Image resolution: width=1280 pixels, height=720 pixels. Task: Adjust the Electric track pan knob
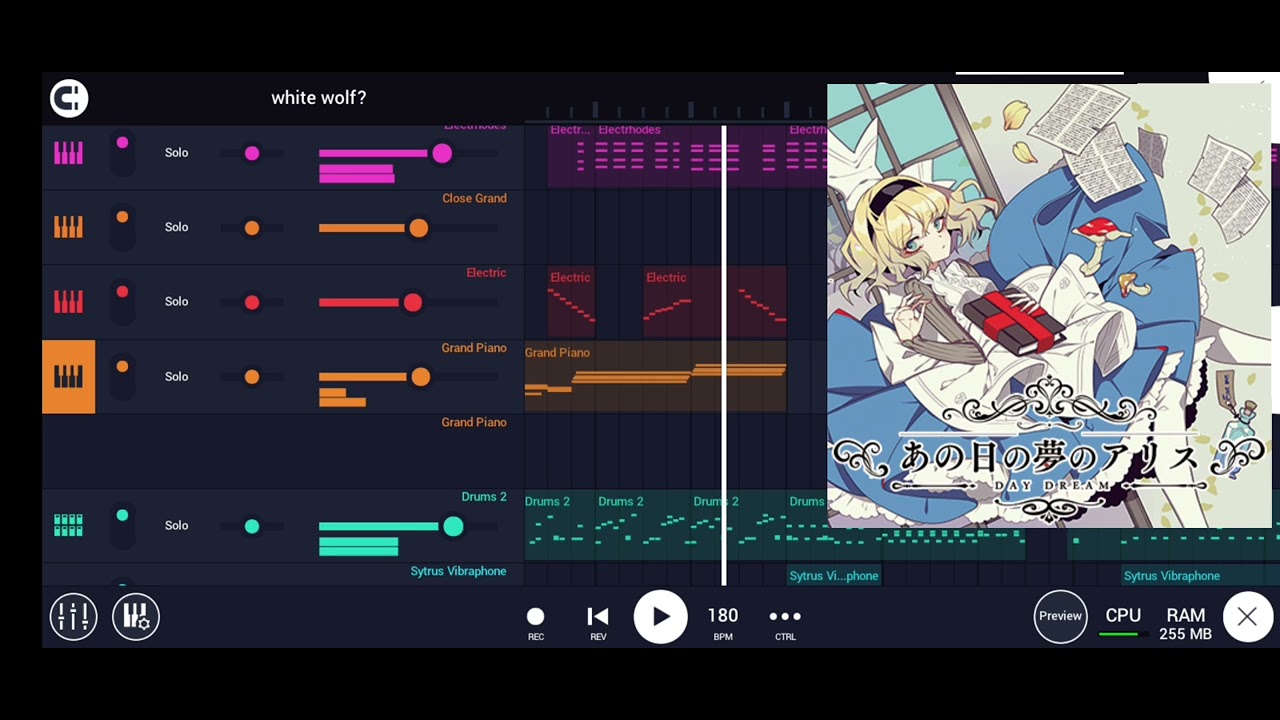pyautogui.click(x=252, y=302)
